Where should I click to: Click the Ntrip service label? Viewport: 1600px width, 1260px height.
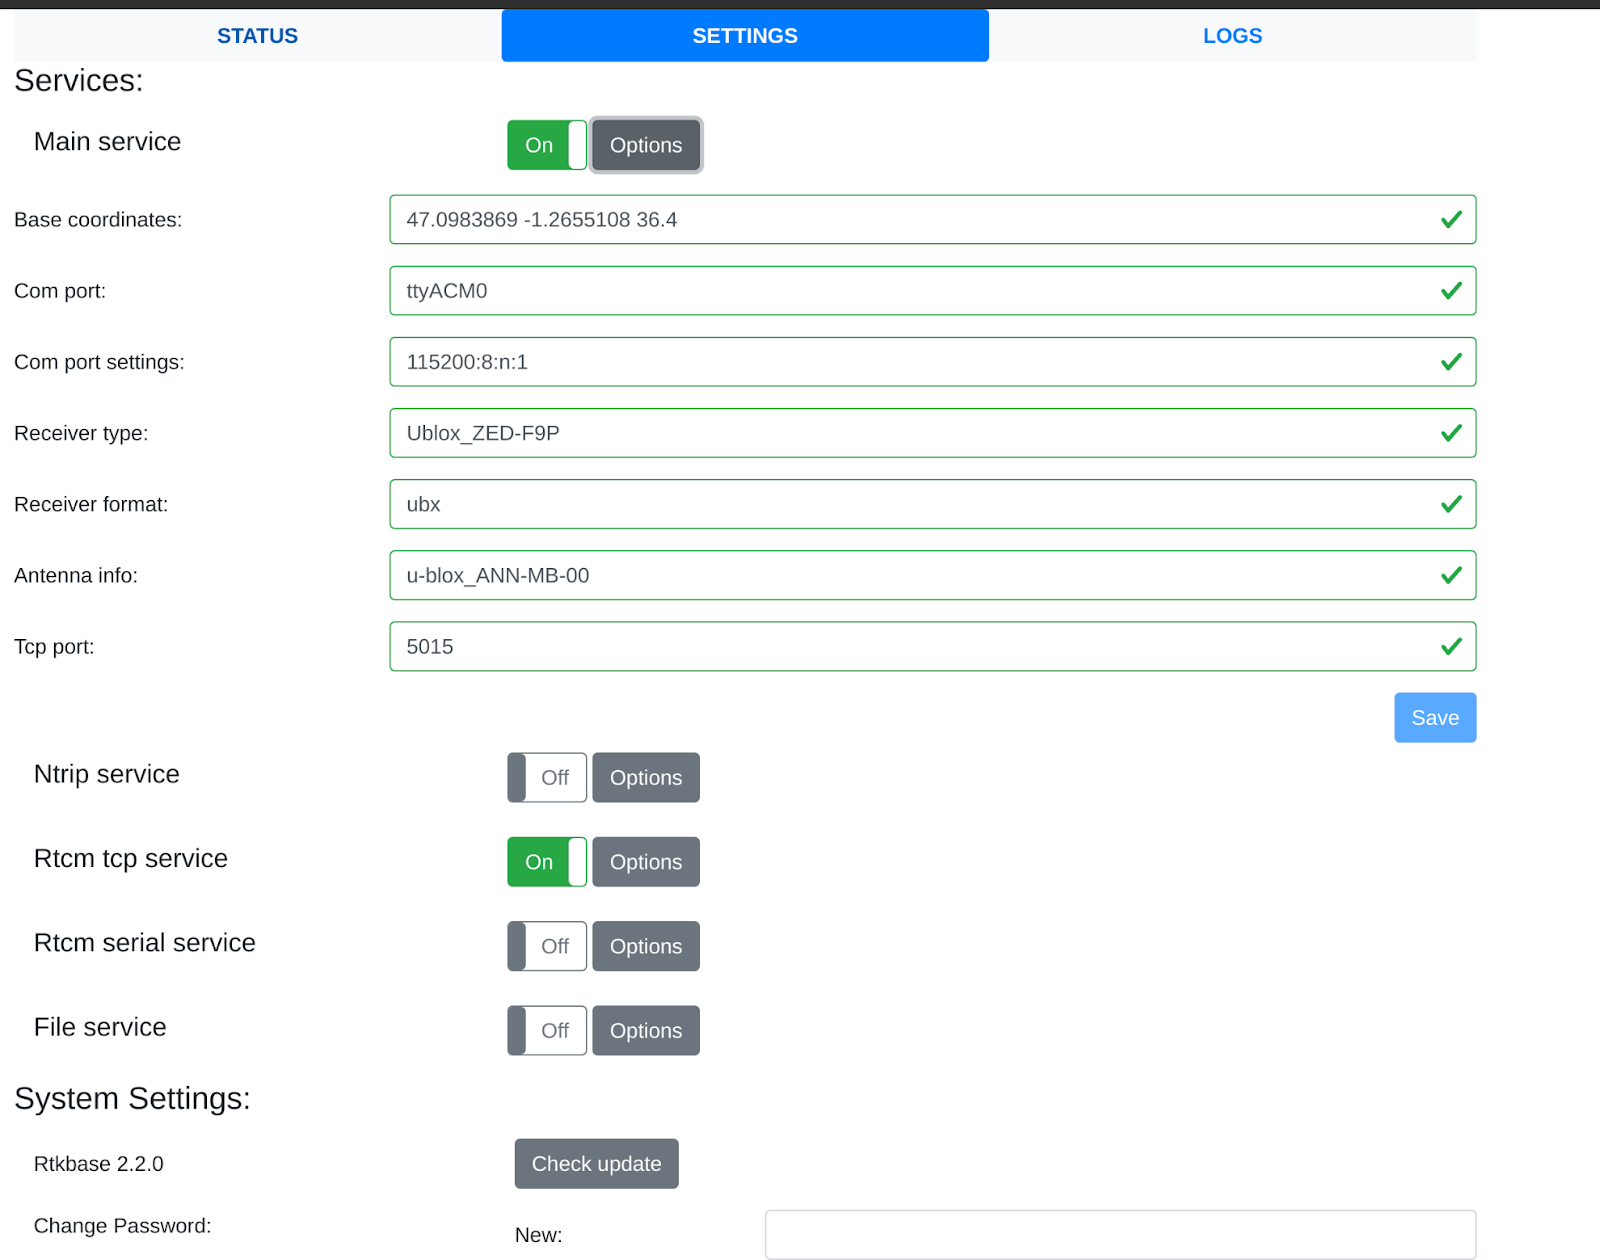[x=107, y=775]
